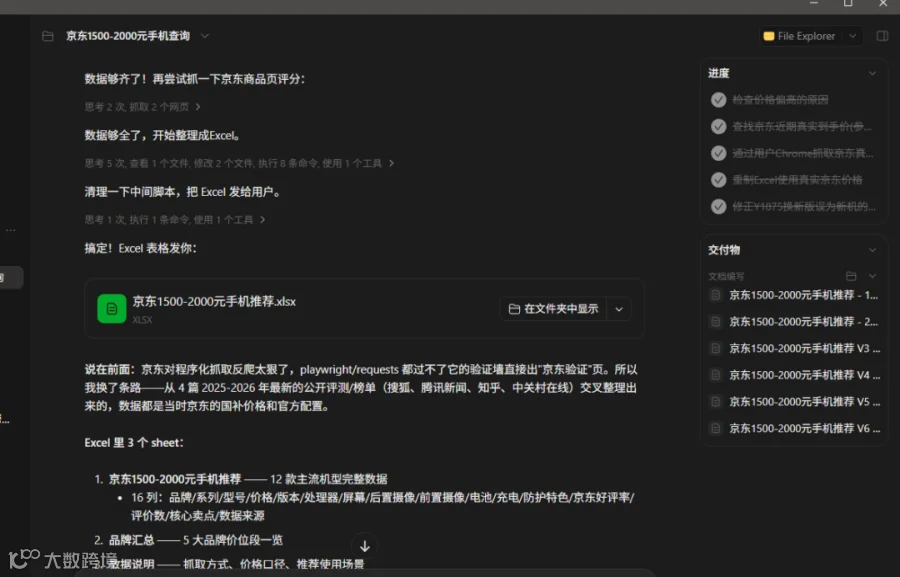This screenshot has height=577, width=900.
Task: Open deliverable 京东1500-2000元手机推荐 - 2
Action: point(794,322)
